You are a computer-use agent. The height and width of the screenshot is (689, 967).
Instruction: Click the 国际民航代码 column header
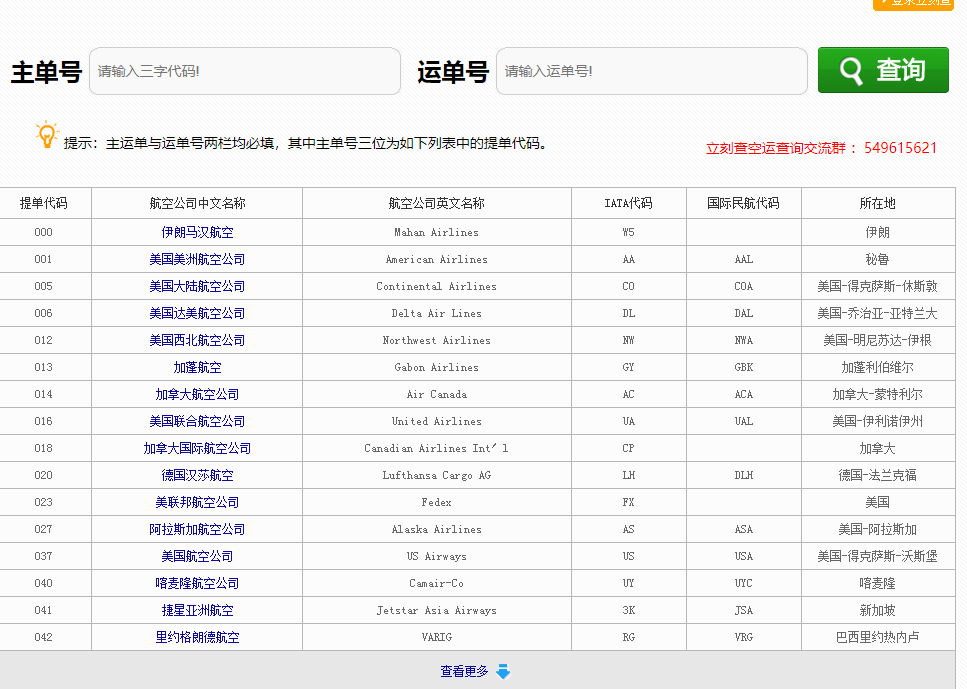pos(743,204)
